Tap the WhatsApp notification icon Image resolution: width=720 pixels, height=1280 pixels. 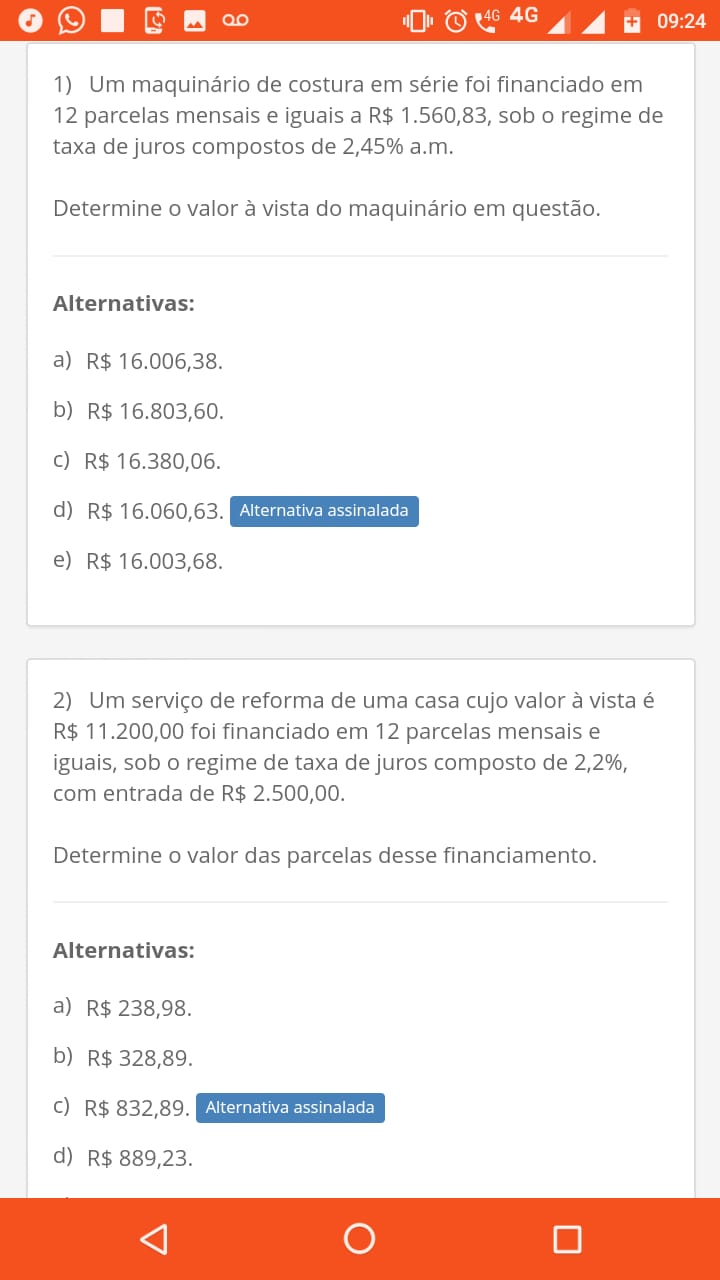pos(71,20)
